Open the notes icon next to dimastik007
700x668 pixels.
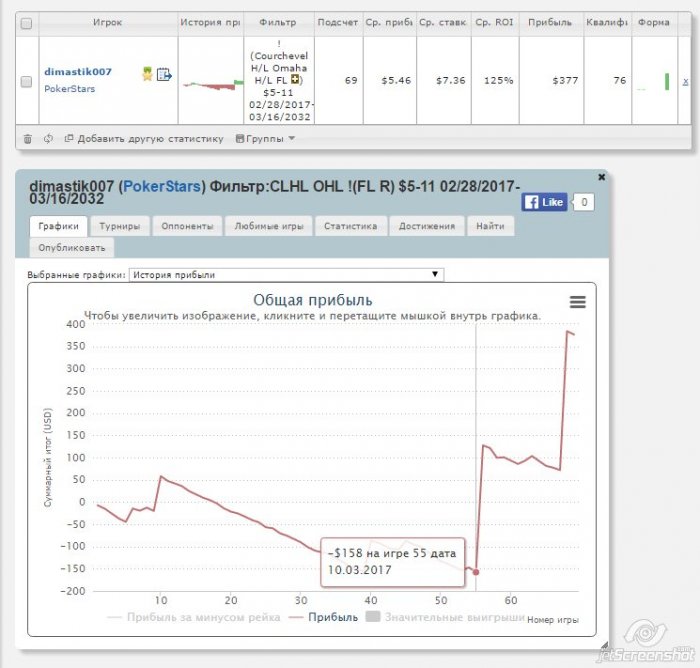click(164, 74)
